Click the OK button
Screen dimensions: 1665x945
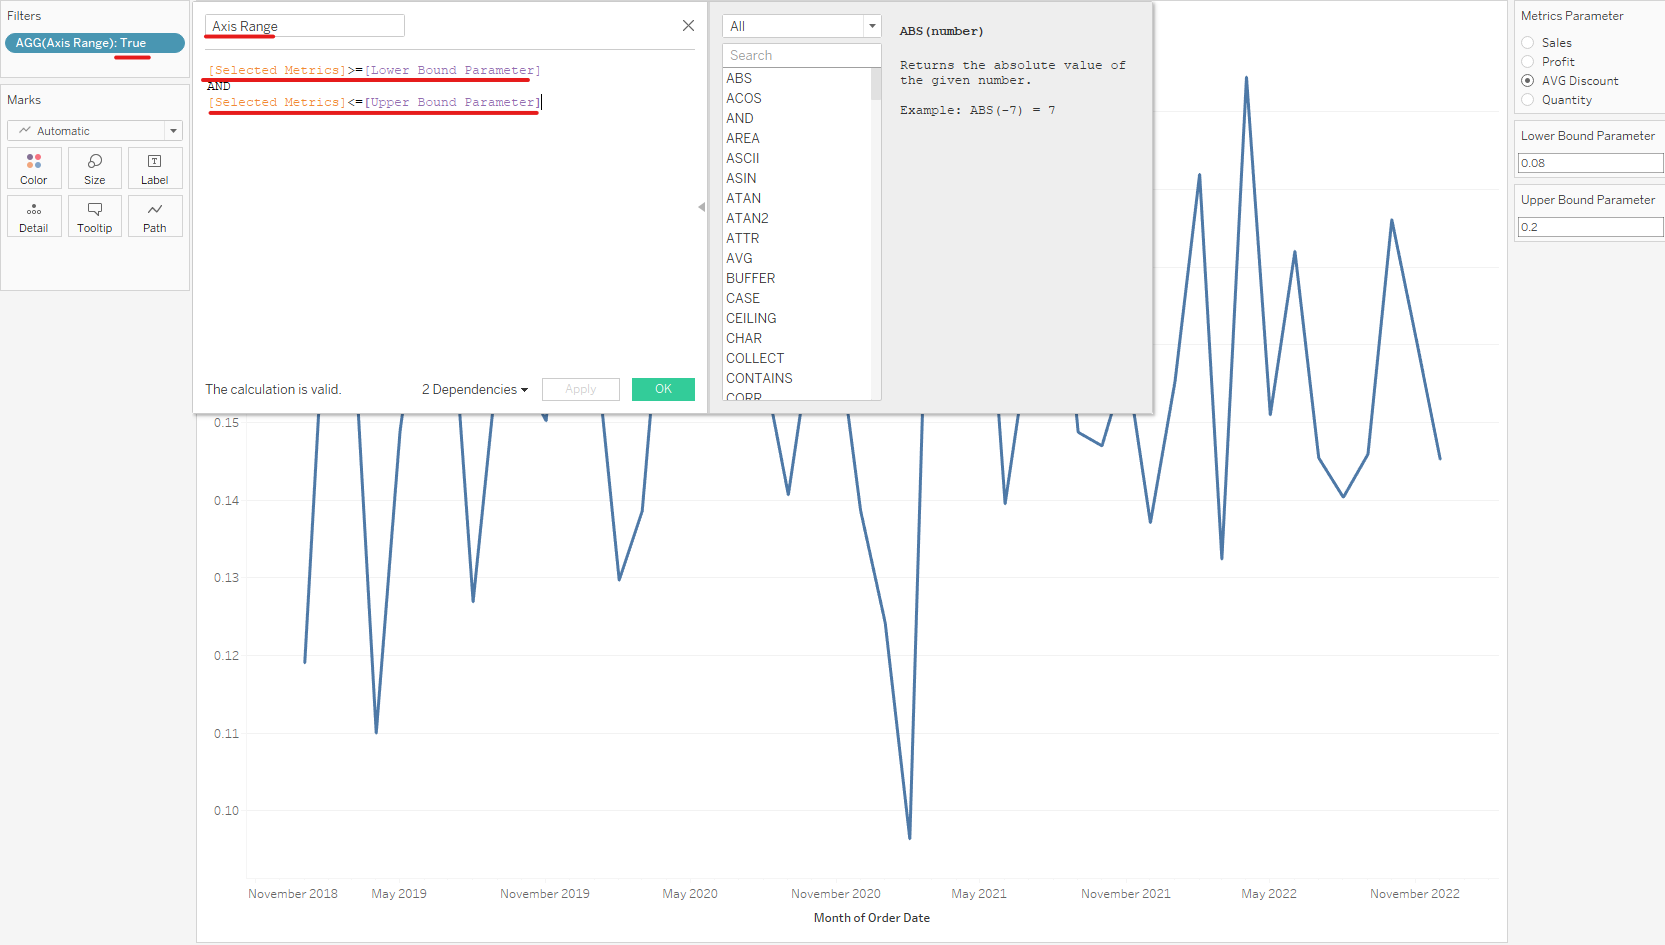[x=663, y=389]
